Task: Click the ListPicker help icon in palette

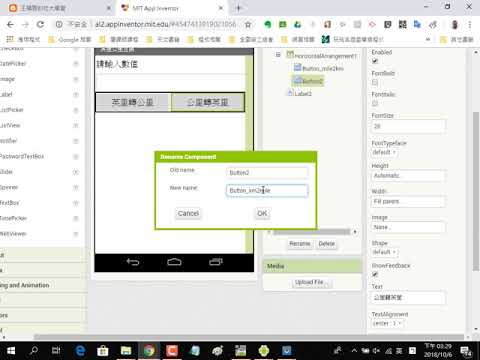Action: (76, 110)
